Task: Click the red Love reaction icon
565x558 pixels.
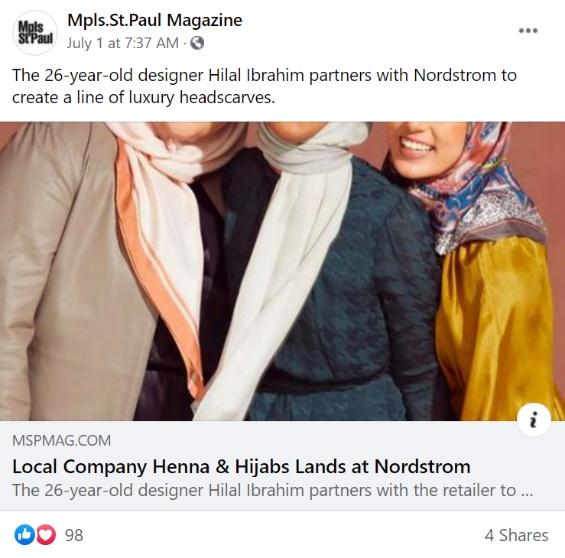Action: (46, 535)
